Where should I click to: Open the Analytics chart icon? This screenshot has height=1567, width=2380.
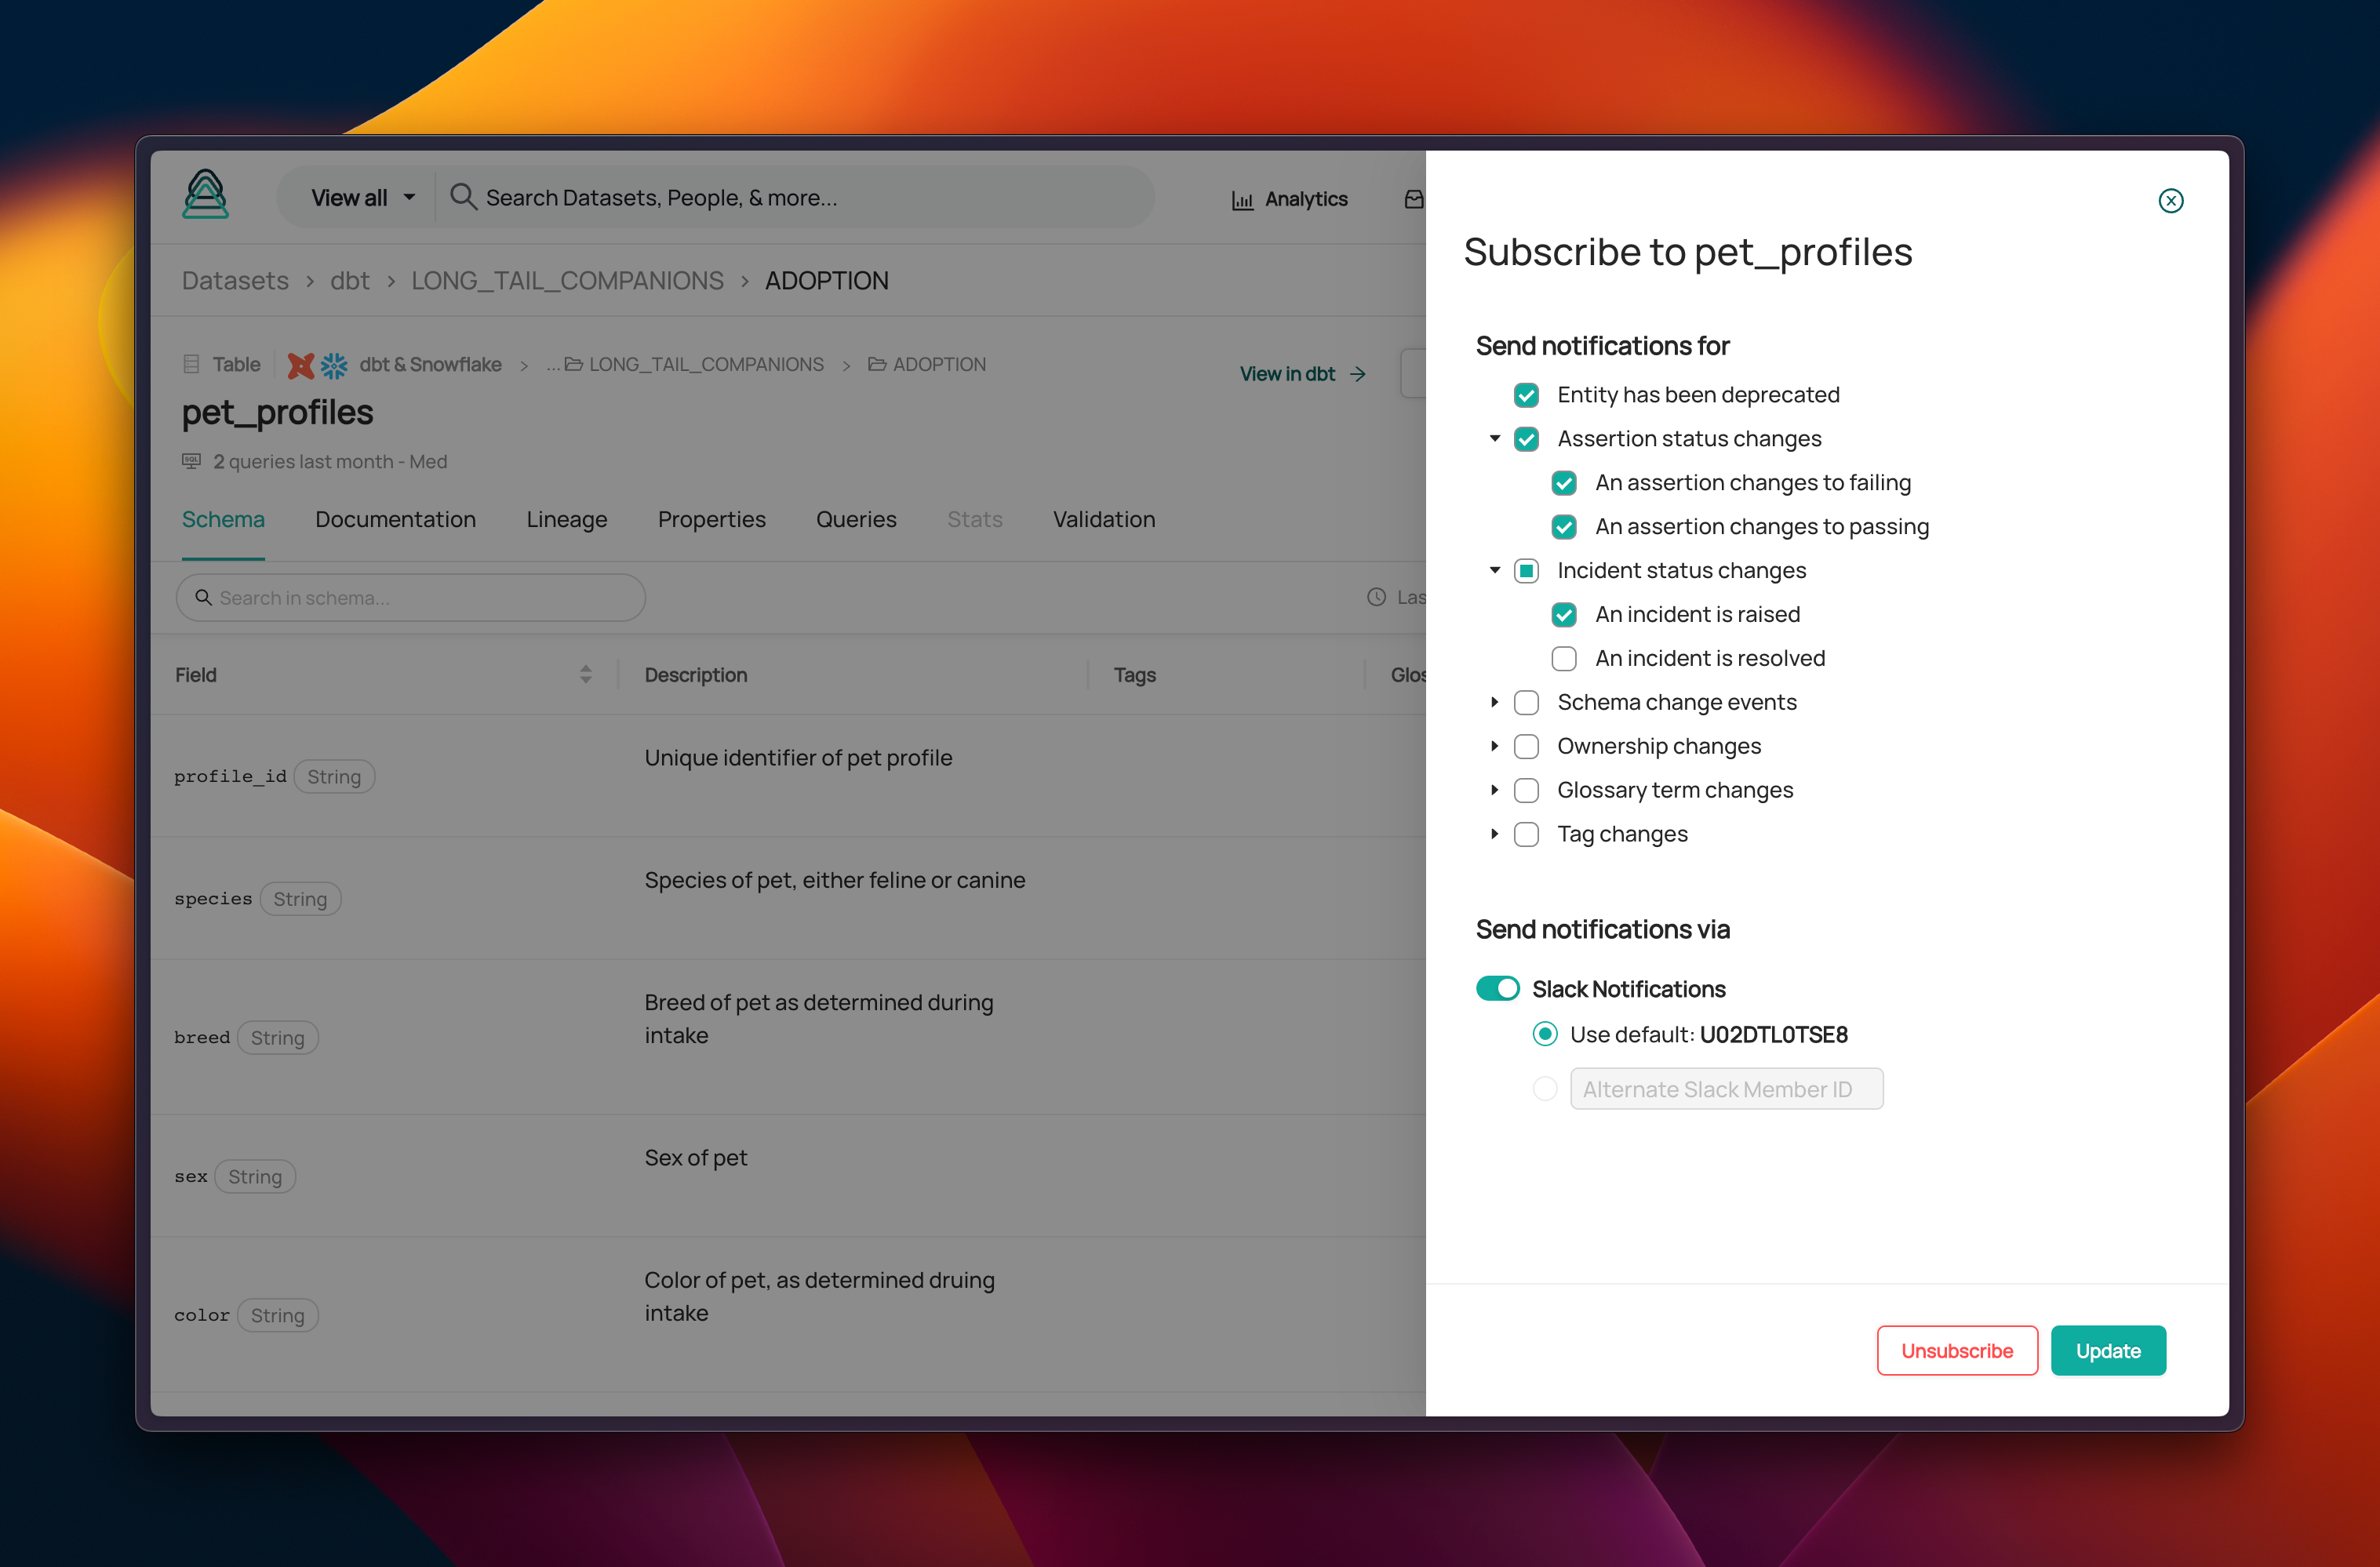click(x=1242, y=200)
